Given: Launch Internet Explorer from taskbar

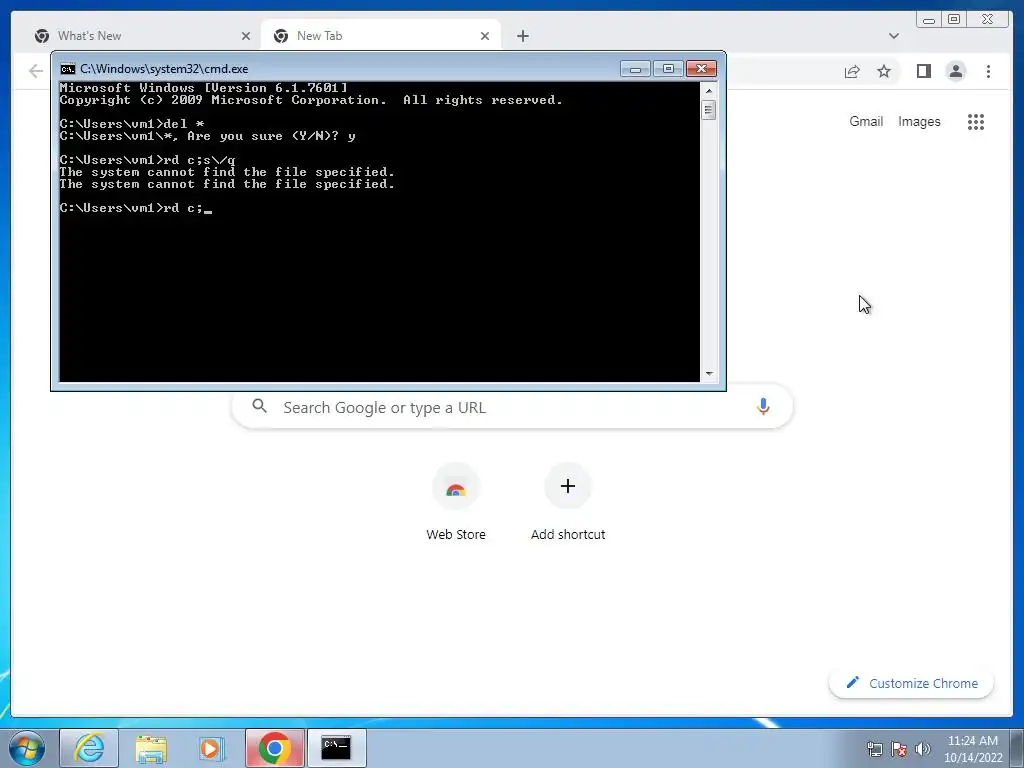Looking at the screenshot, I should click(x=89, y=748).
